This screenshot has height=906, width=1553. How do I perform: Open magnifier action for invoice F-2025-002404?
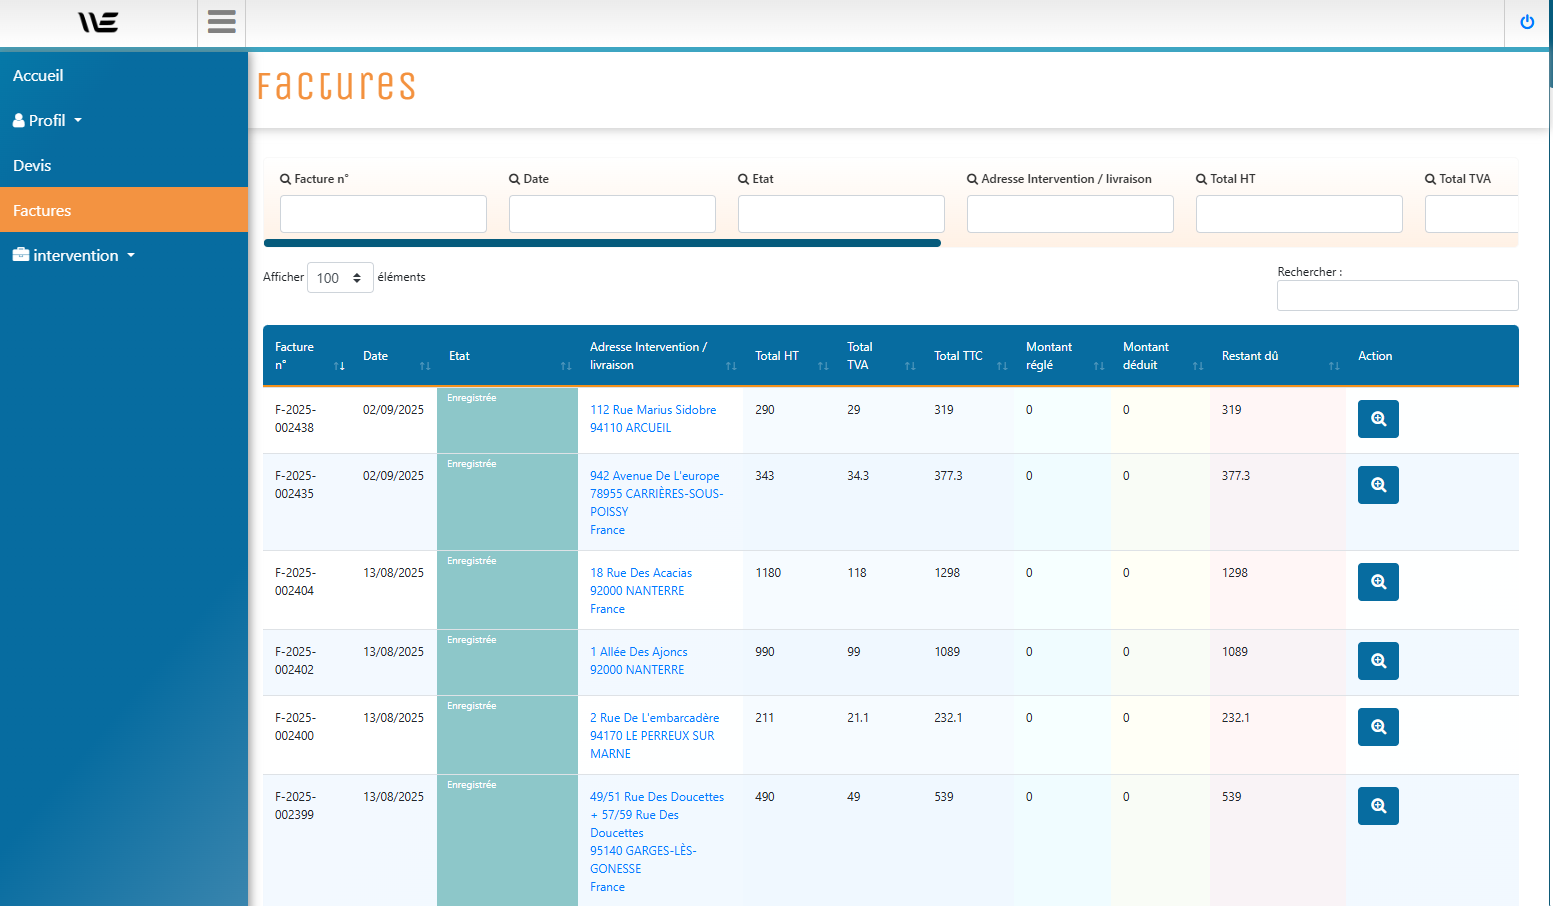coord(1377,582)
